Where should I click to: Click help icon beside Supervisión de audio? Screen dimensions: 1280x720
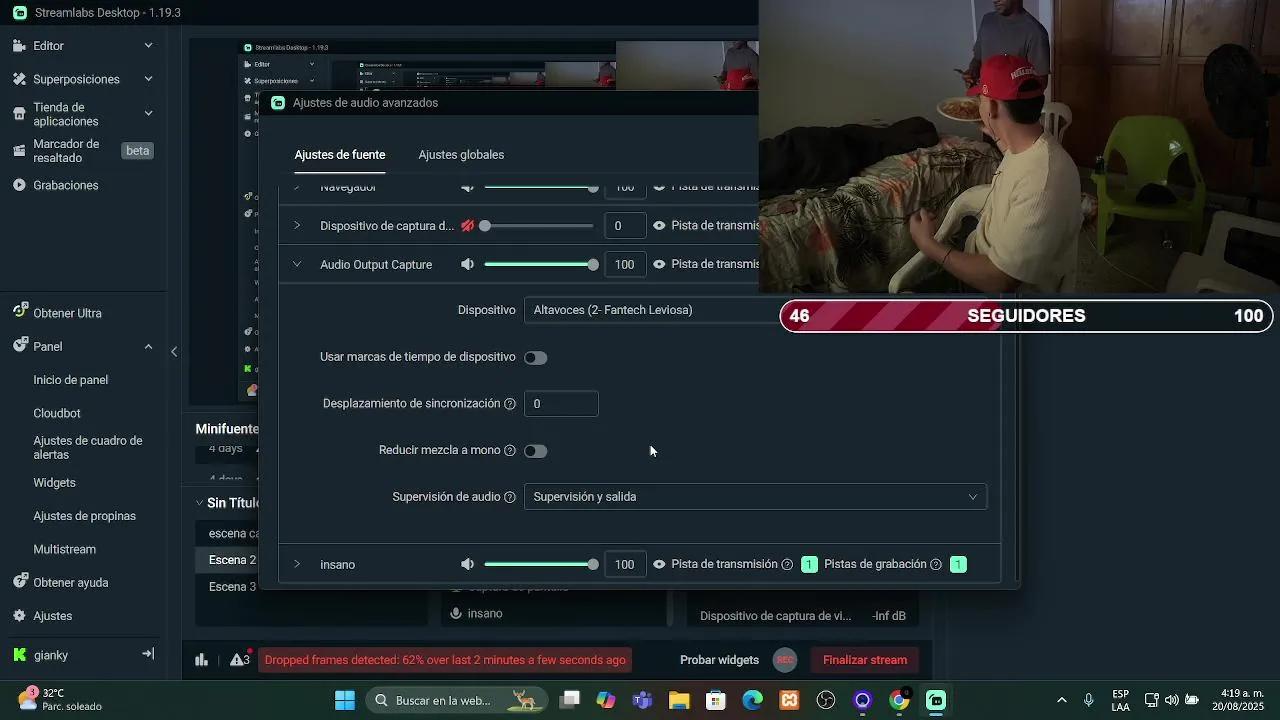510,497
